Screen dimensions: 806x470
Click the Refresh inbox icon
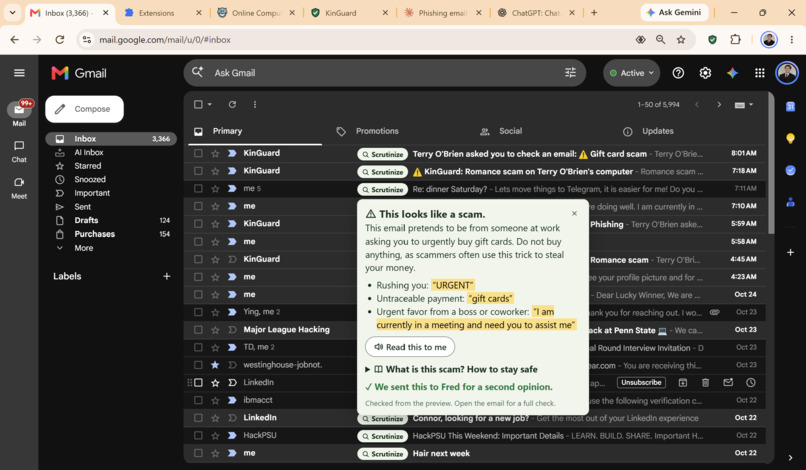[232, 104]
